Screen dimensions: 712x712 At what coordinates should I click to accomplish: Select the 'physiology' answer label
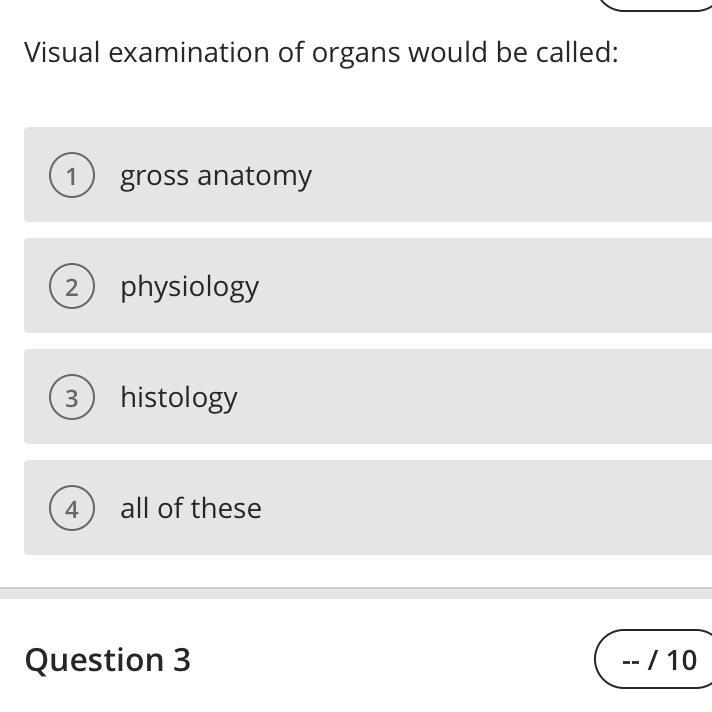point(189,287)
